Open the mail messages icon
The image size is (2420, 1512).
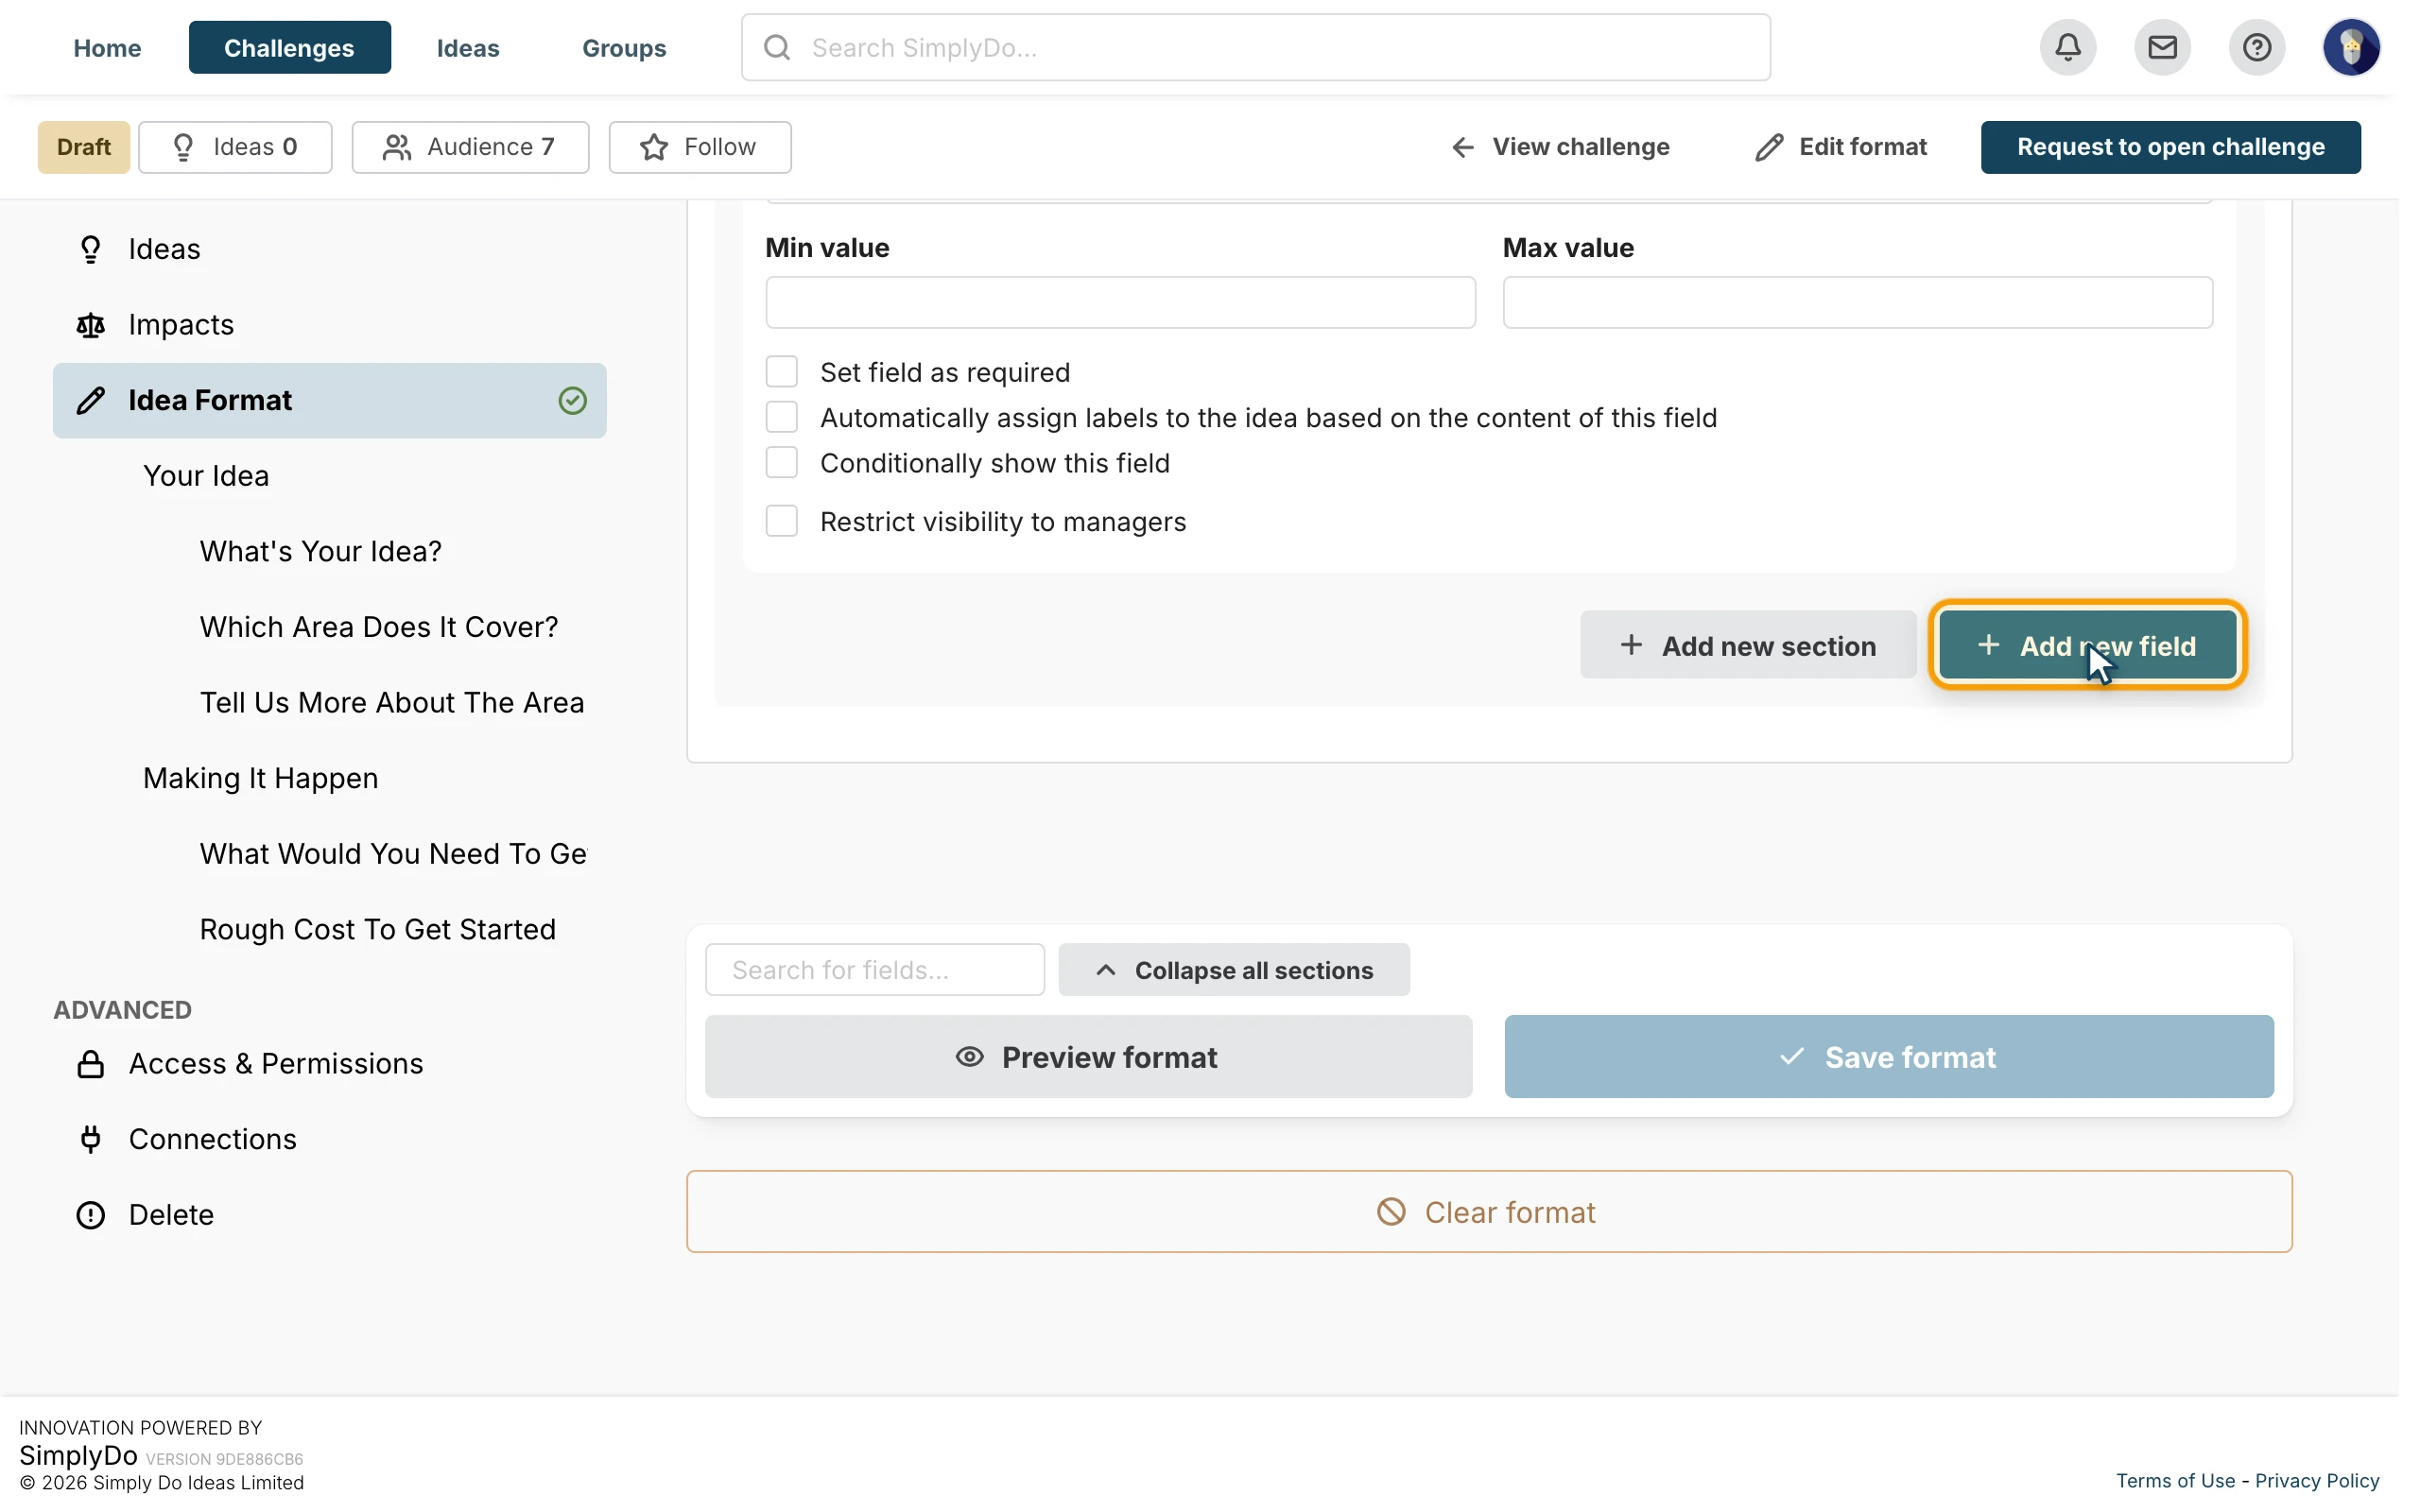(2162, 47)
